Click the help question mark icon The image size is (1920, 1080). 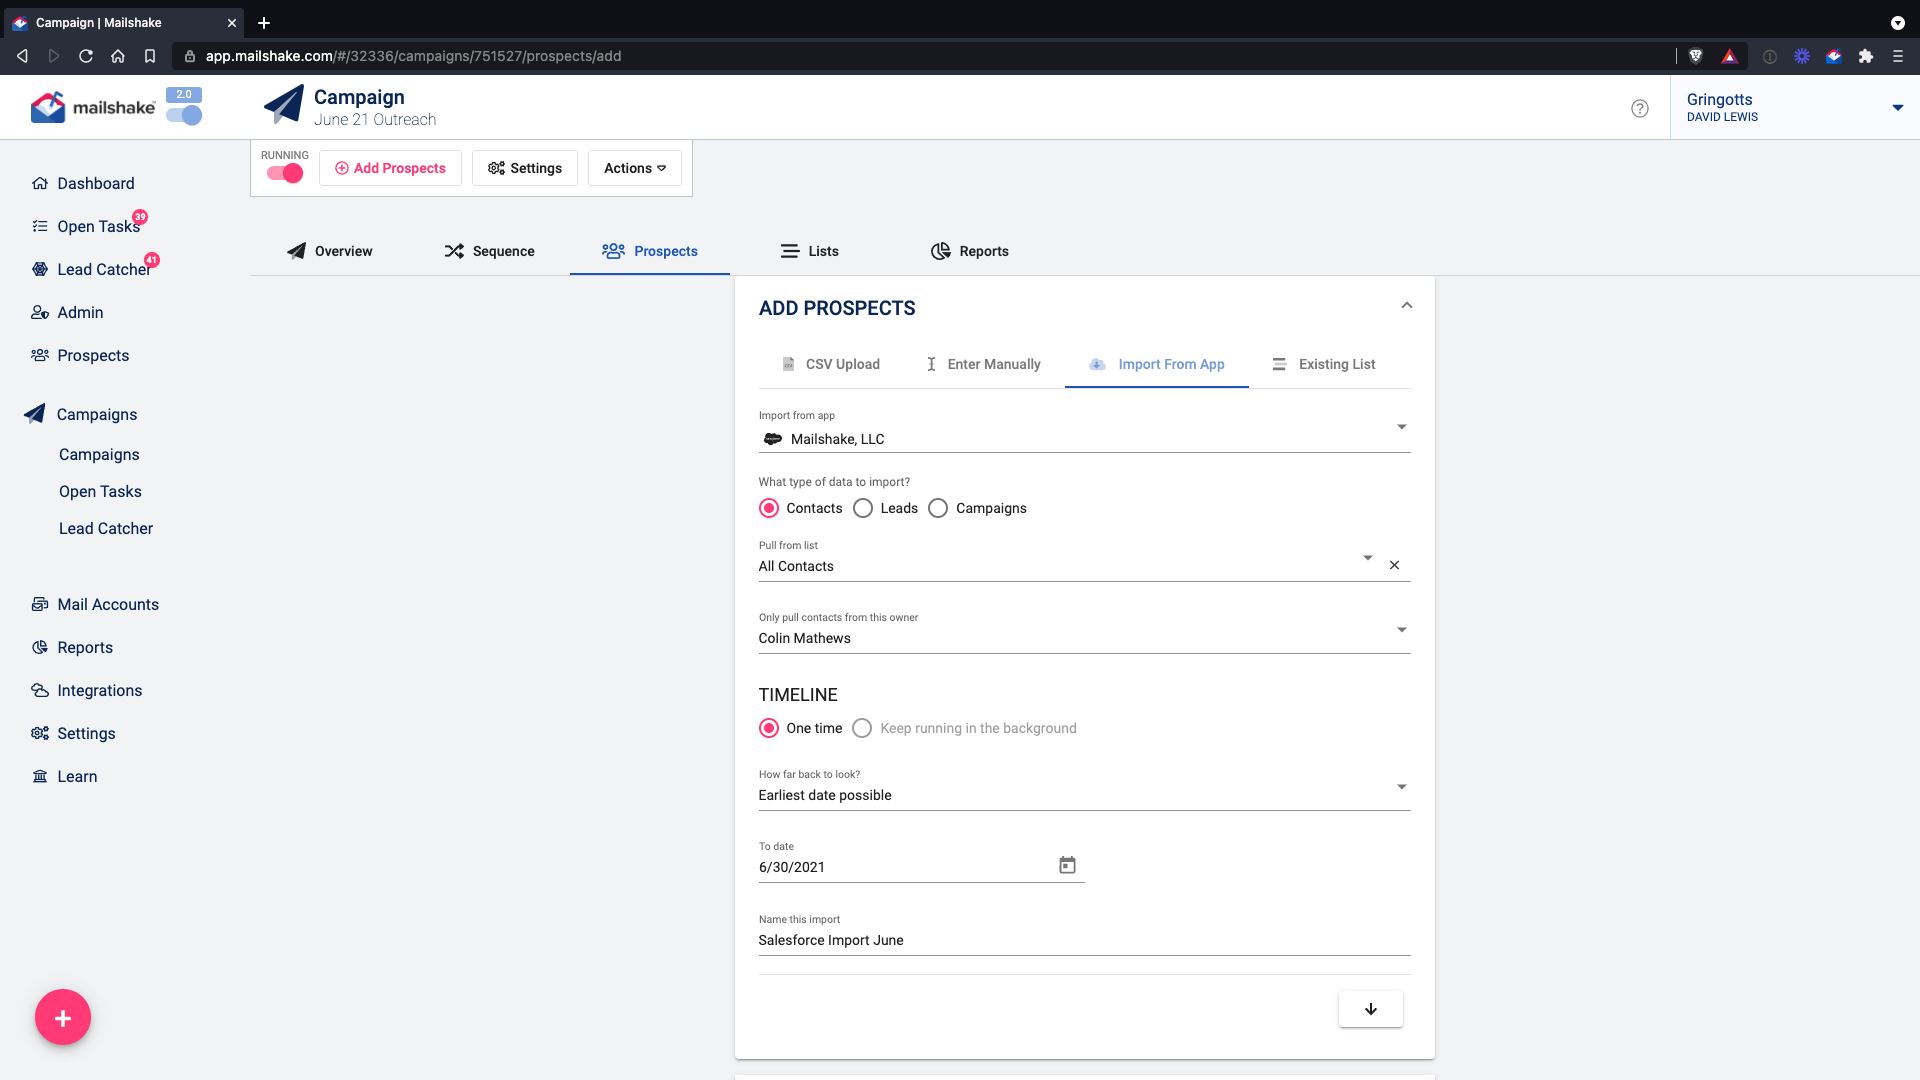1640,108
